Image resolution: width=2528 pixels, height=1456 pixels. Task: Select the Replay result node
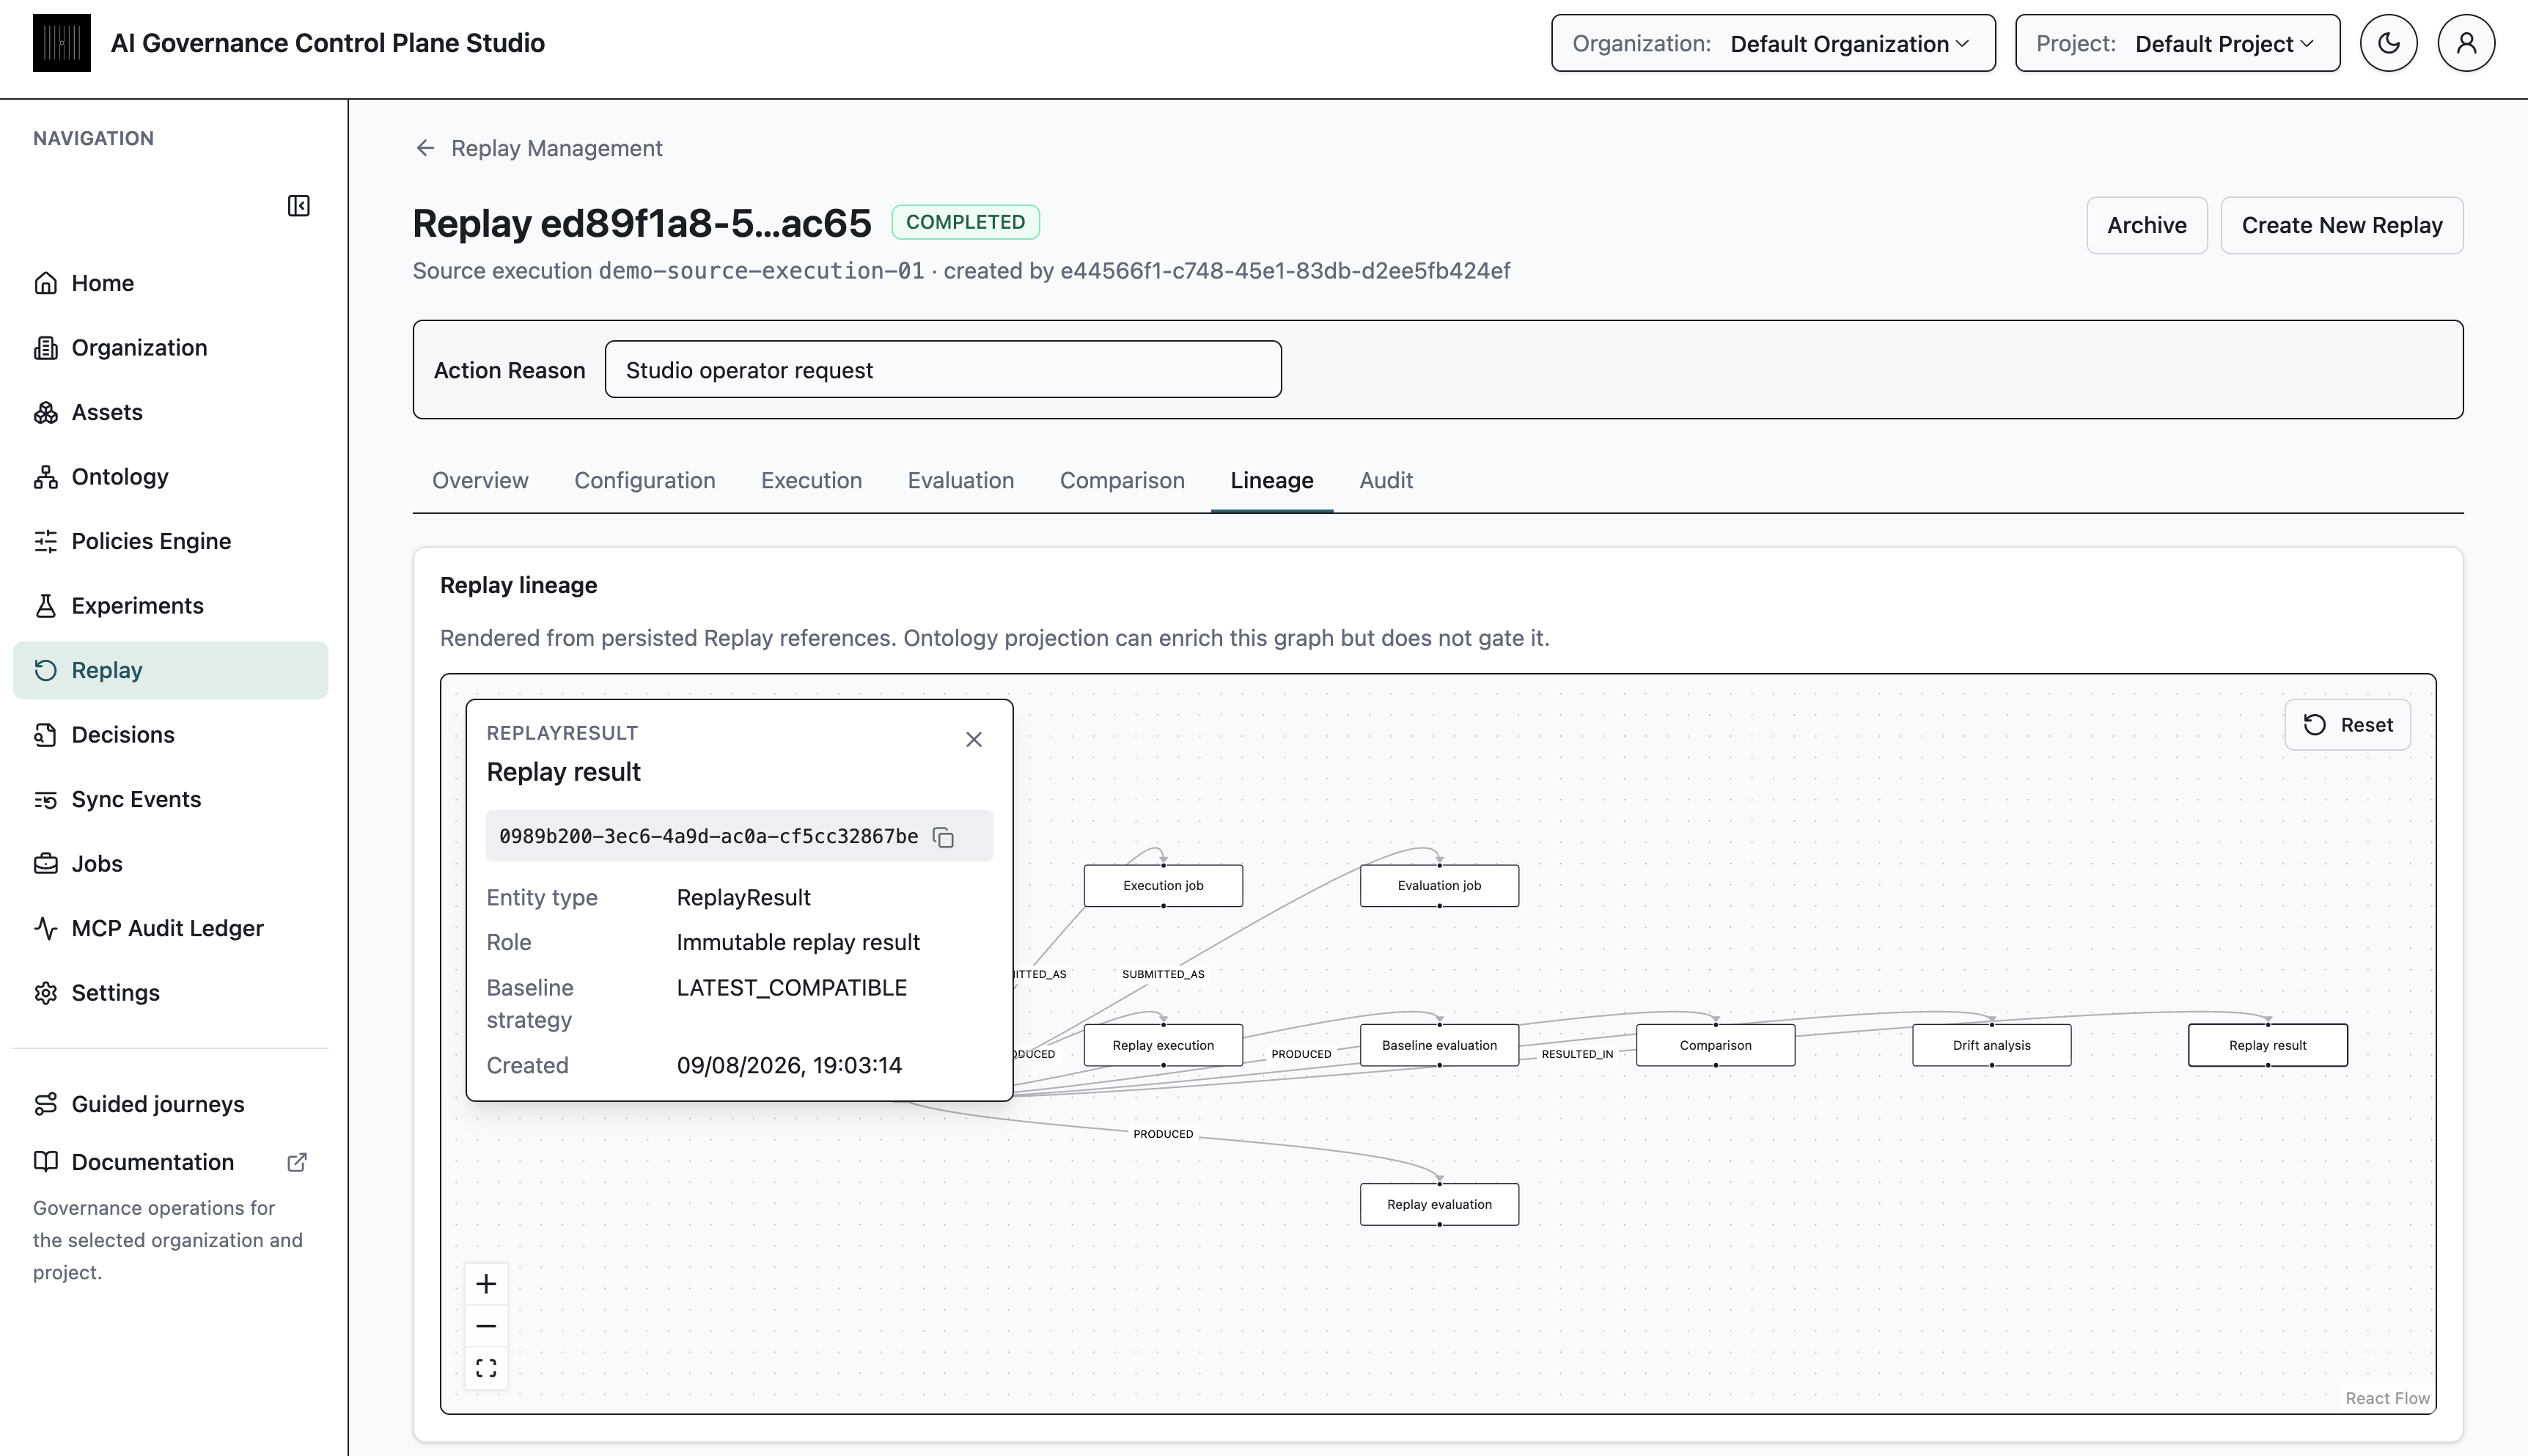tap(2267, 1045)
